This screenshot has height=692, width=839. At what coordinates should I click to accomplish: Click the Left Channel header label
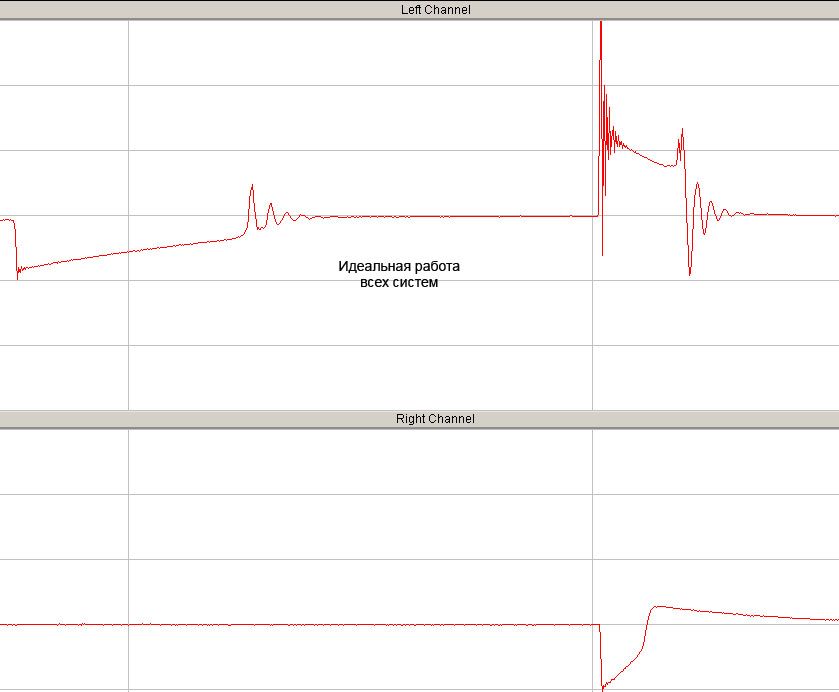(x=436, y=10)
